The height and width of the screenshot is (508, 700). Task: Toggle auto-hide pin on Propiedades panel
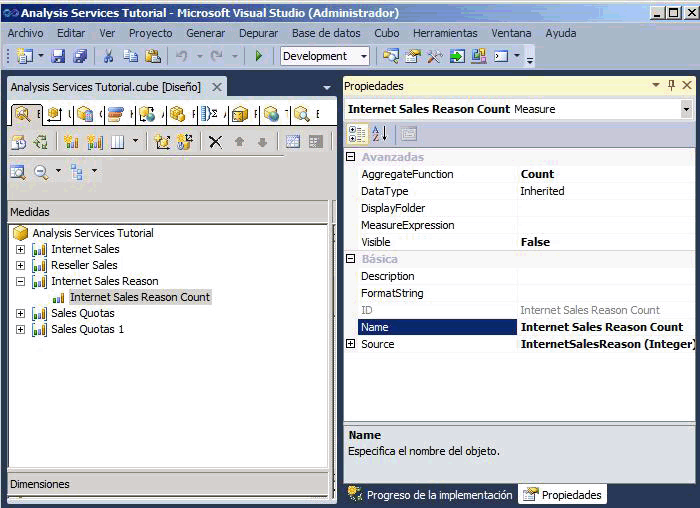point(671,85)
